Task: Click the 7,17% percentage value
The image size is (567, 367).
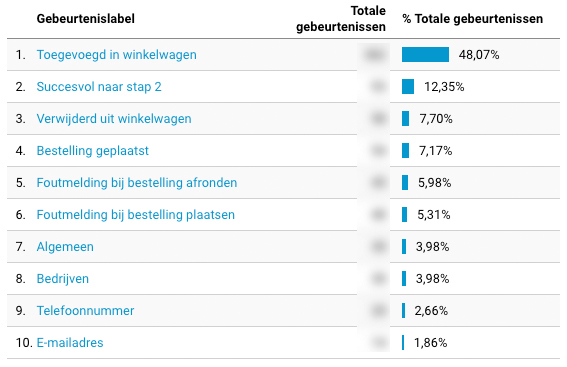Action: click(x=435, y=151)
